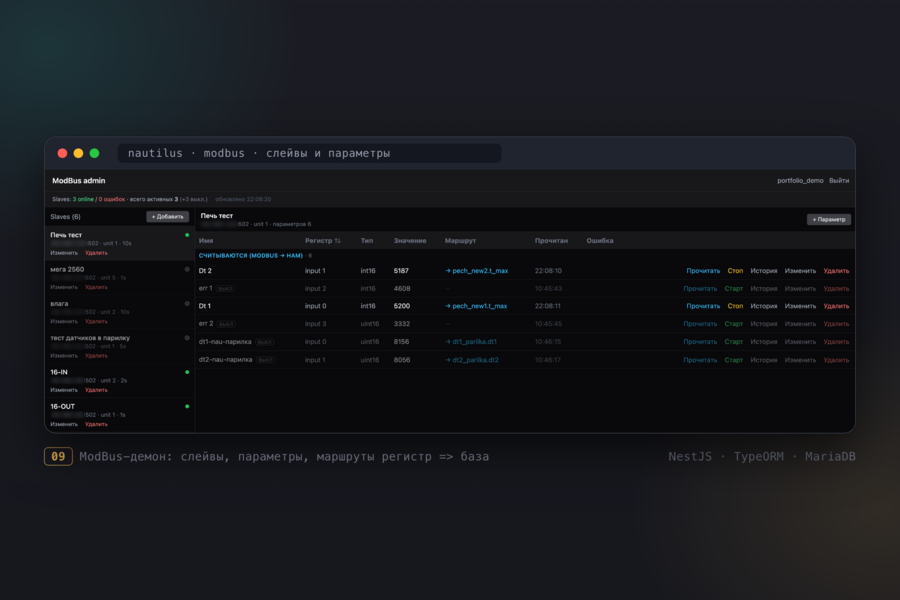
Task: Start polling for dt2-nau-парилка via Старт
Action: click(x=734, y=360)
